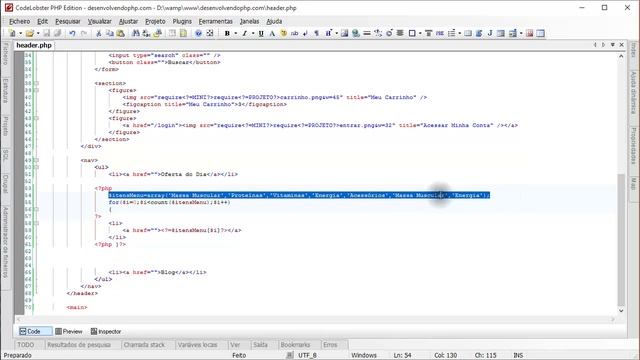Viewport: 640px width, 360px height.
Task: Click the Save toolbar icon
Action: [47, 33]
